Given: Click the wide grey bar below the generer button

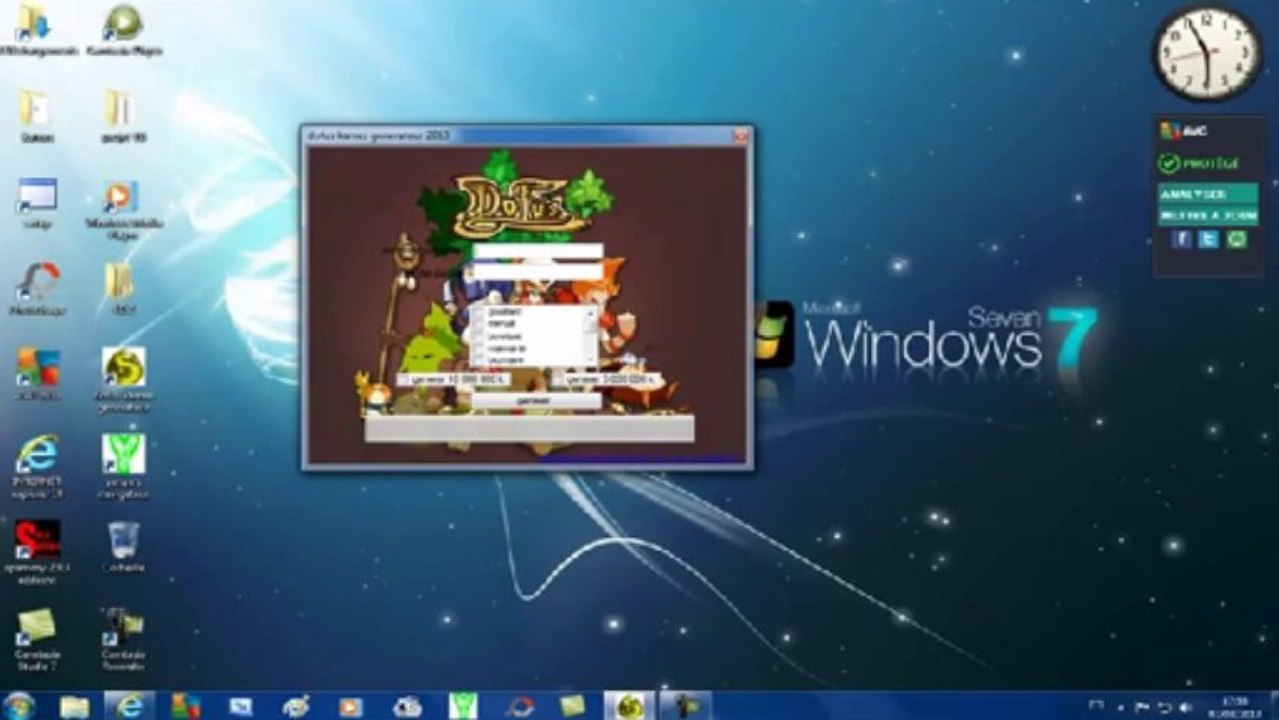Looking at the screenshot, I should click(529, 428).
